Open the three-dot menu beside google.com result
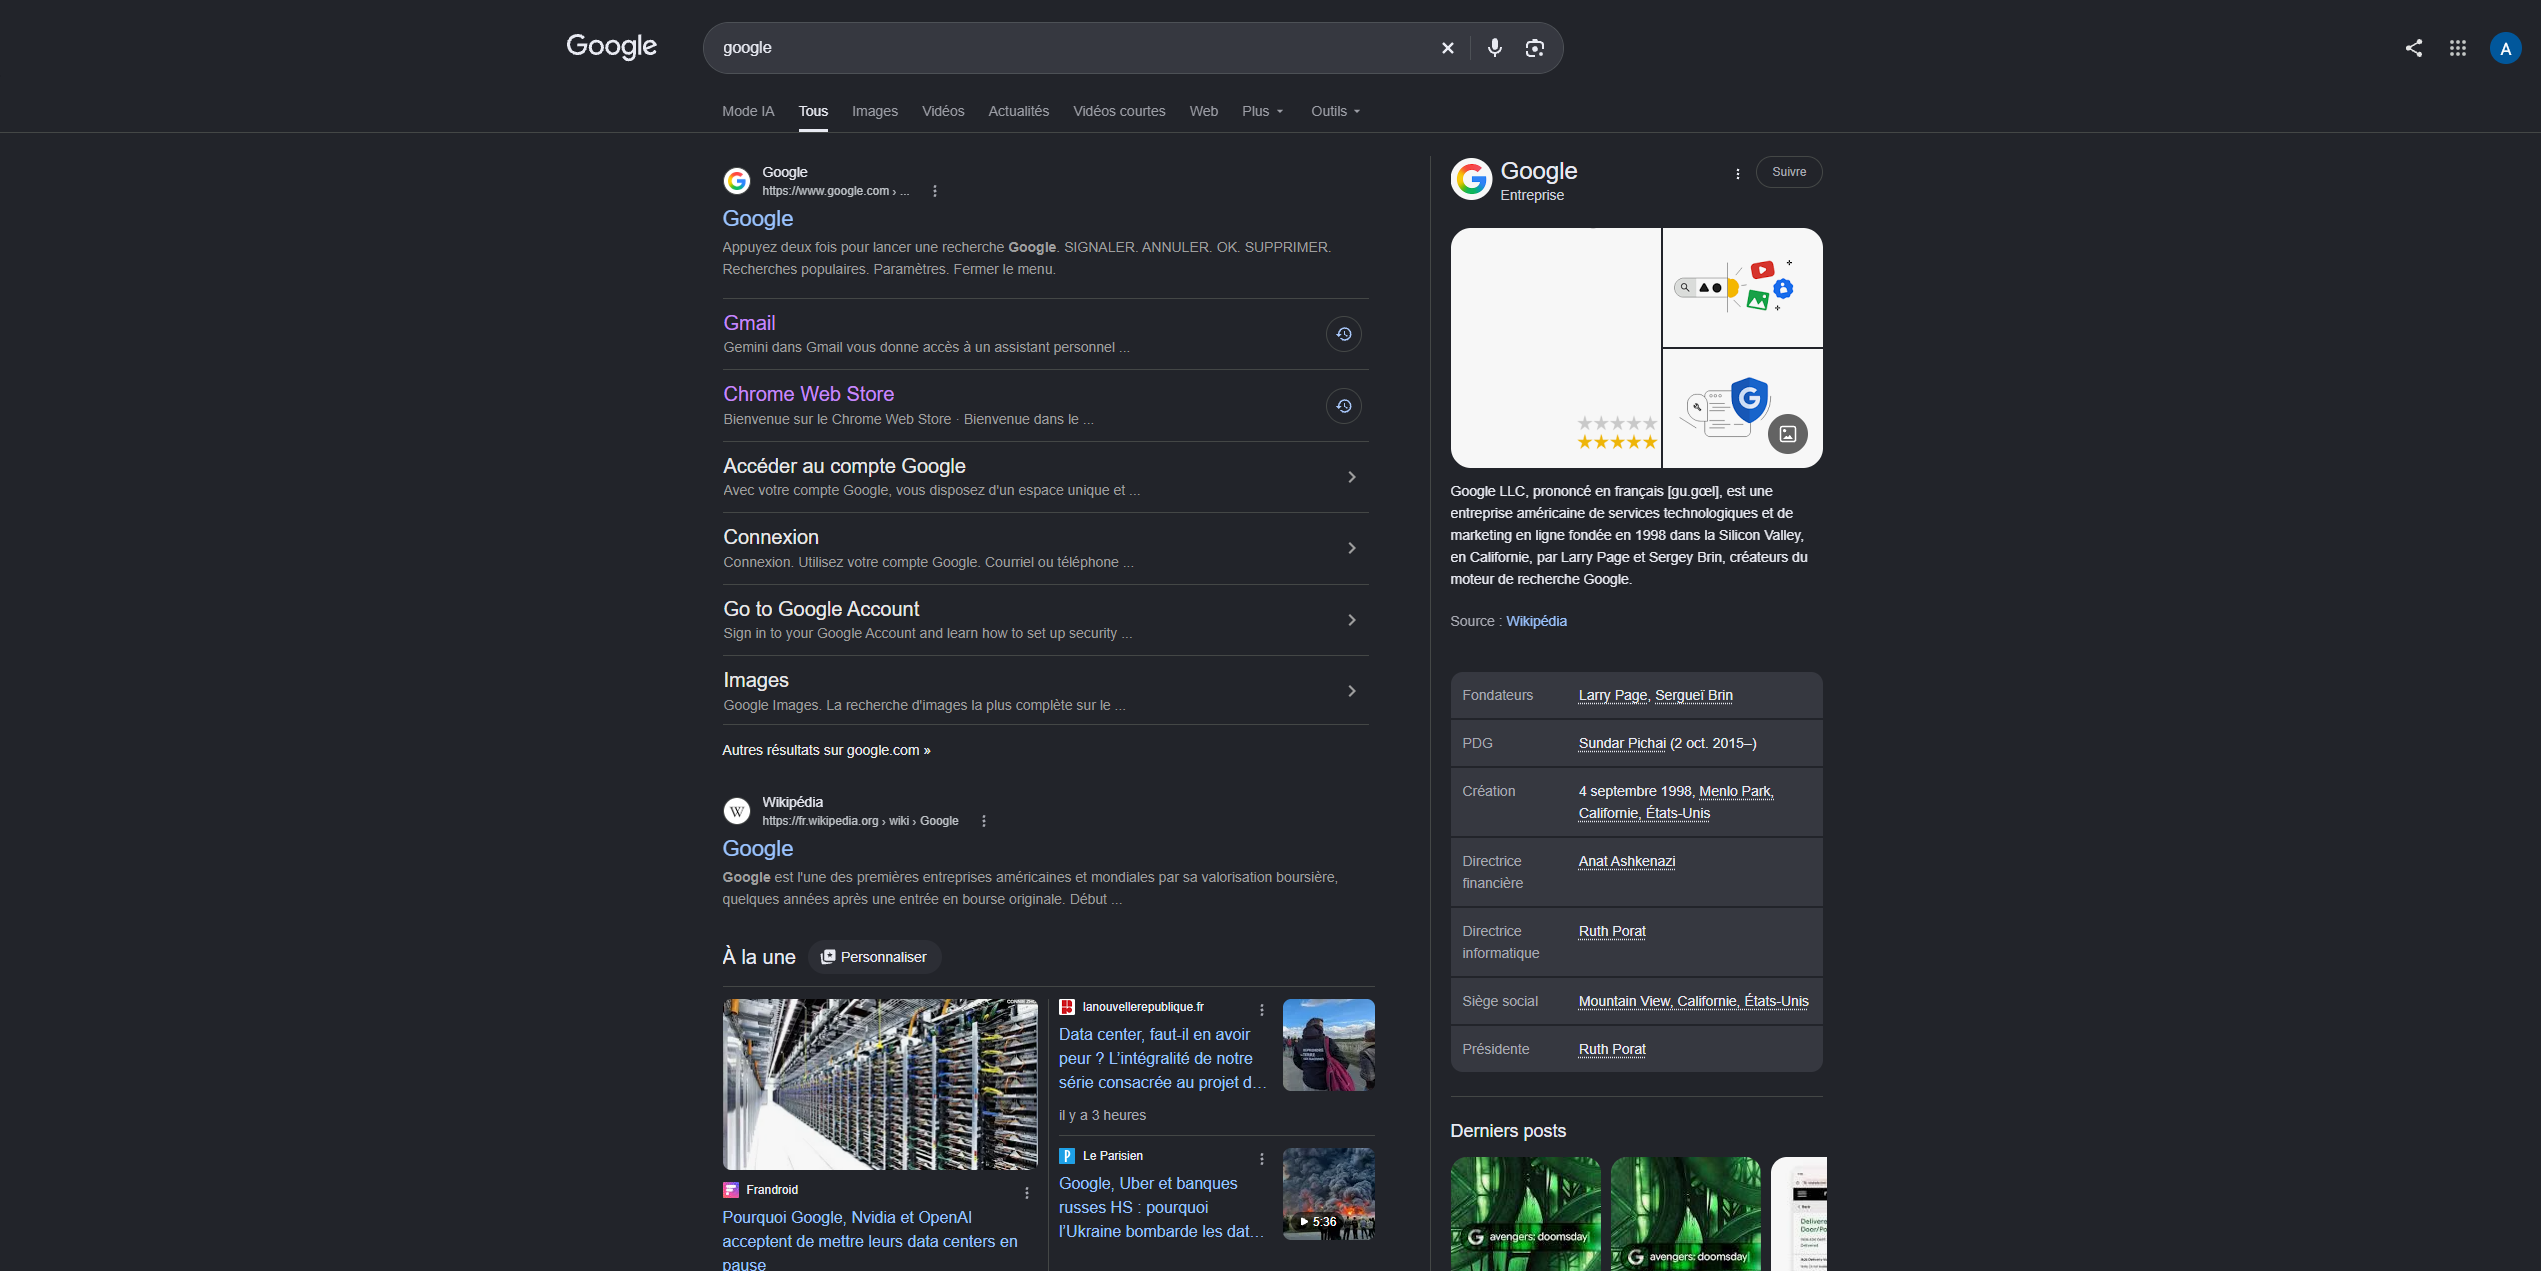 pyautogui.click(x=934, y=191)
